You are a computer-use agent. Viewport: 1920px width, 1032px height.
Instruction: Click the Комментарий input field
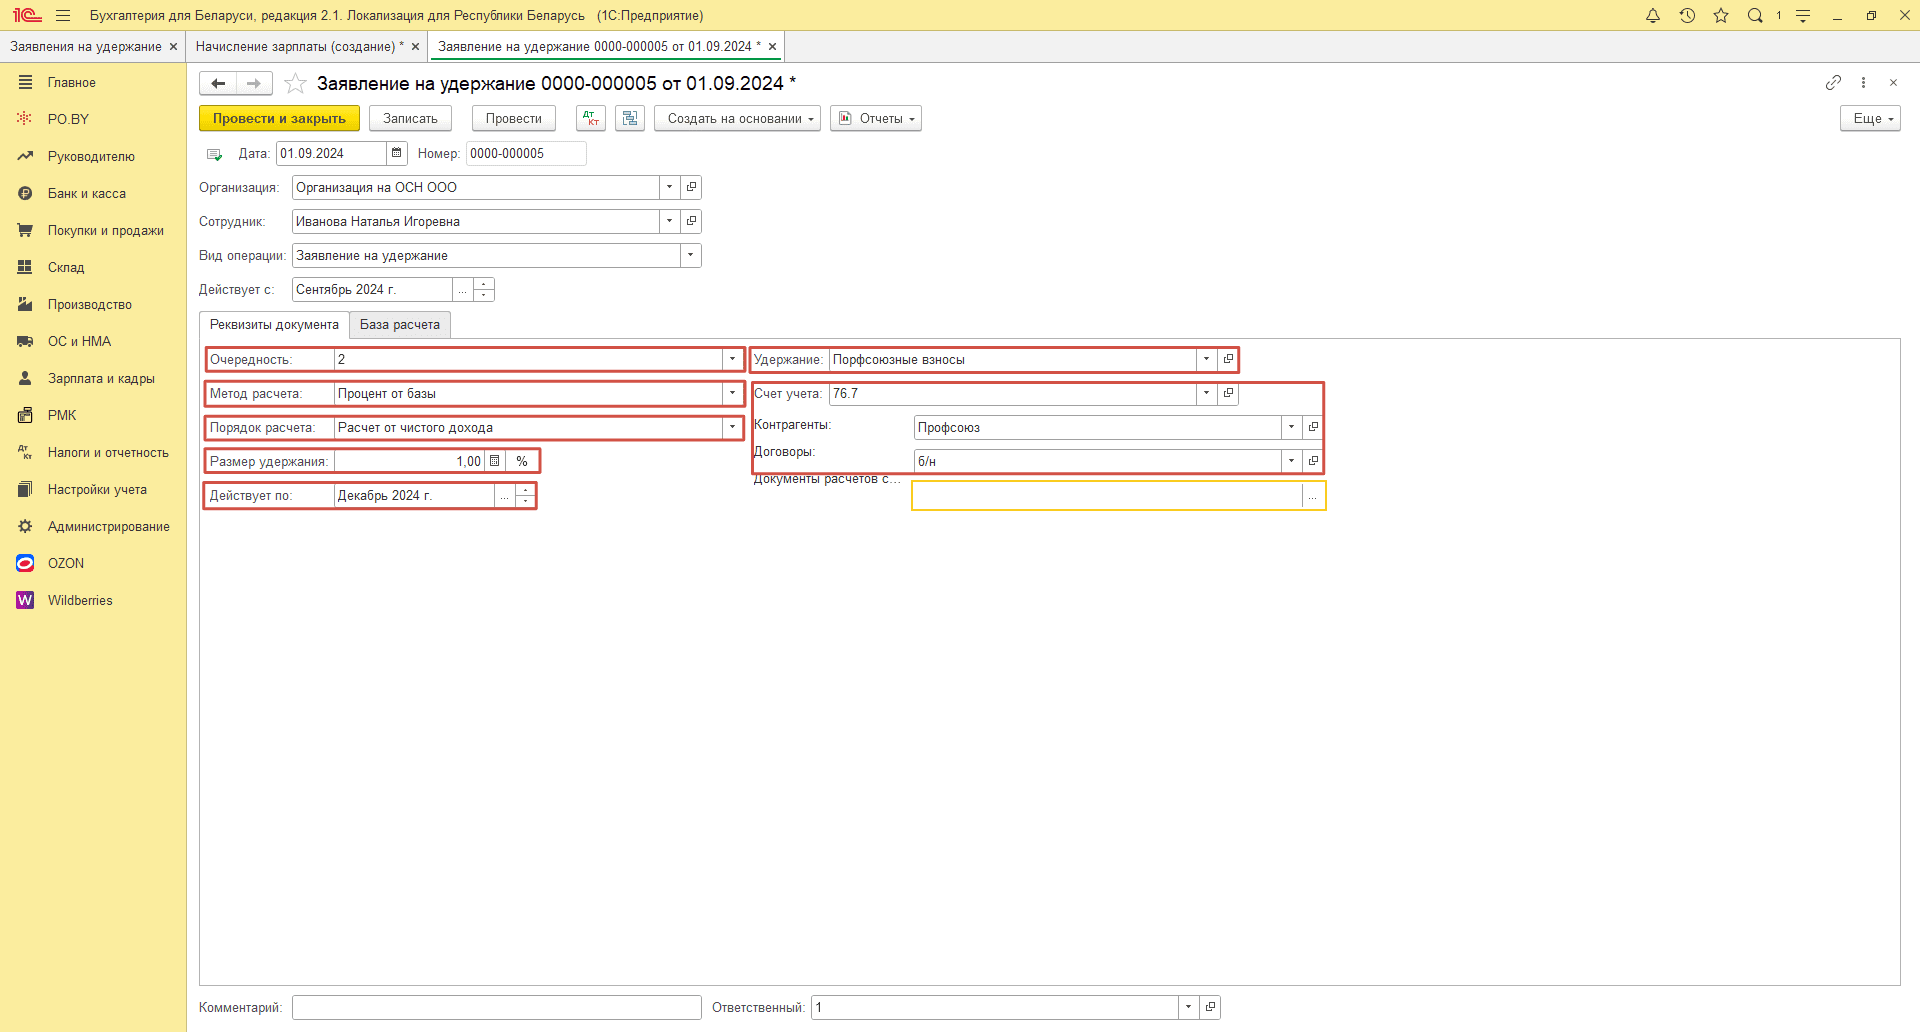[497, 1007]
